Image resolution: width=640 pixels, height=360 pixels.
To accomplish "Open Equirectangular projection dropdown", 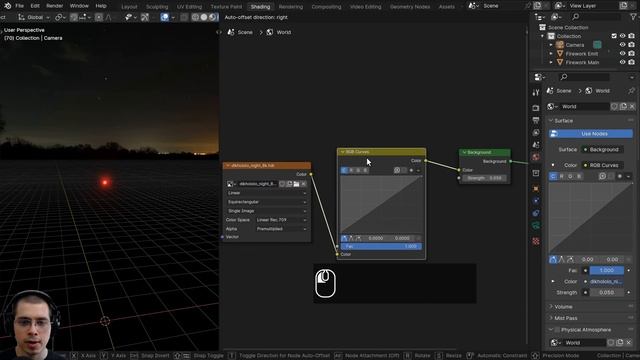I will coord(267,202).
